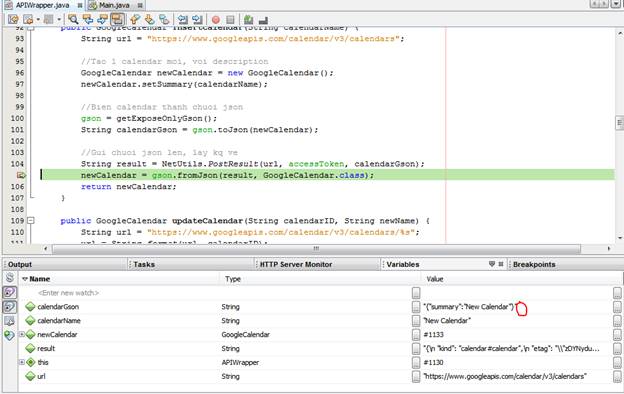This screenshot has width=624, height=394.
Task: Click editor vertical scrollbar down arrow
Action: click(x=620, y=238)
